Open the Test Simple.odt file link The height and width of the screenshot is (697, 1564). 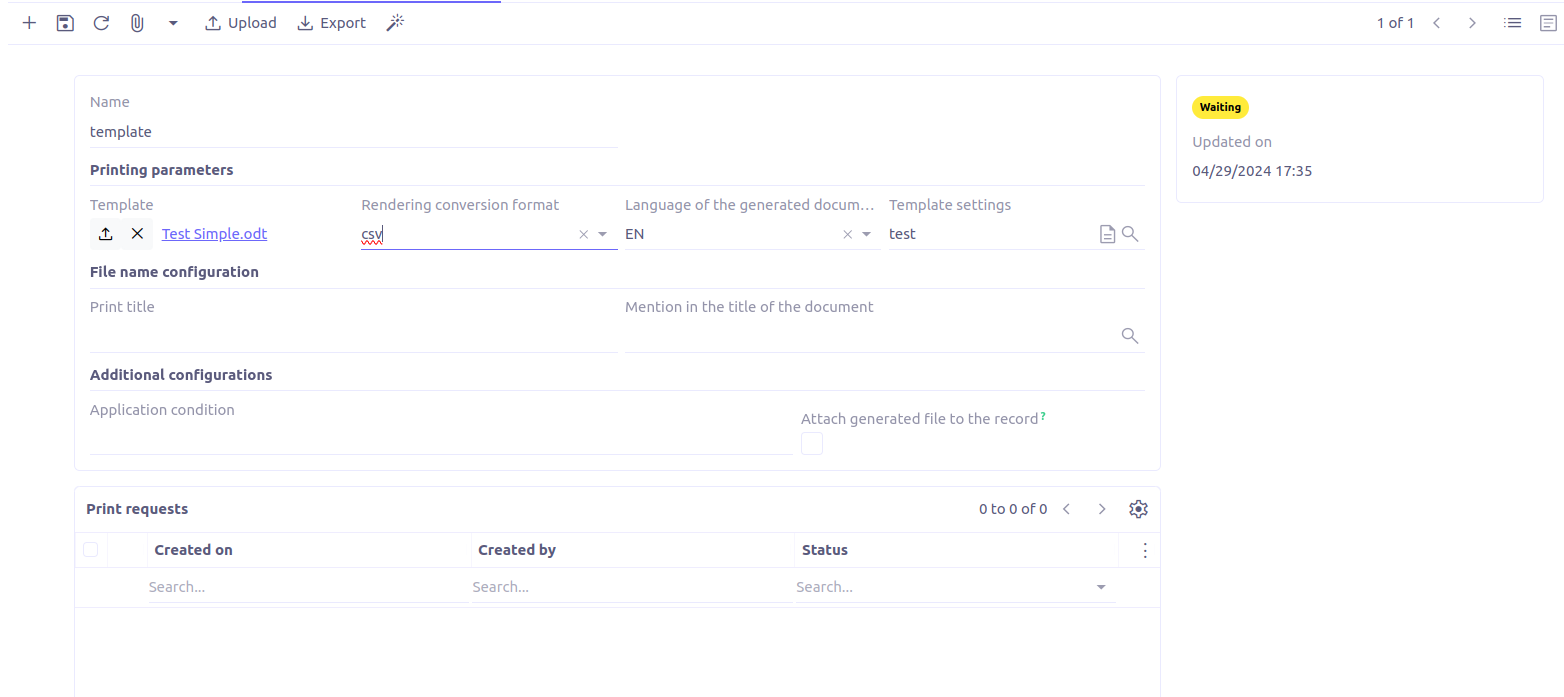coord(214,234)
